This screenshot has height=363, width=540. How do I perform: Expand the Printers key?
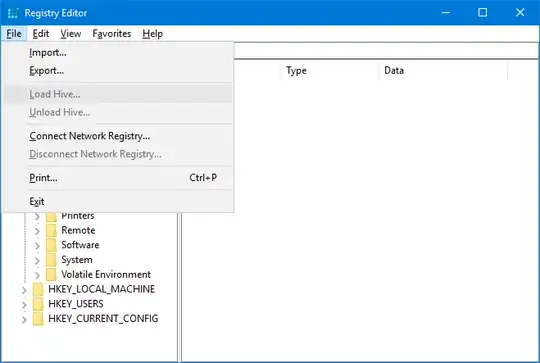pyautogui.click(x=37, y=217)
